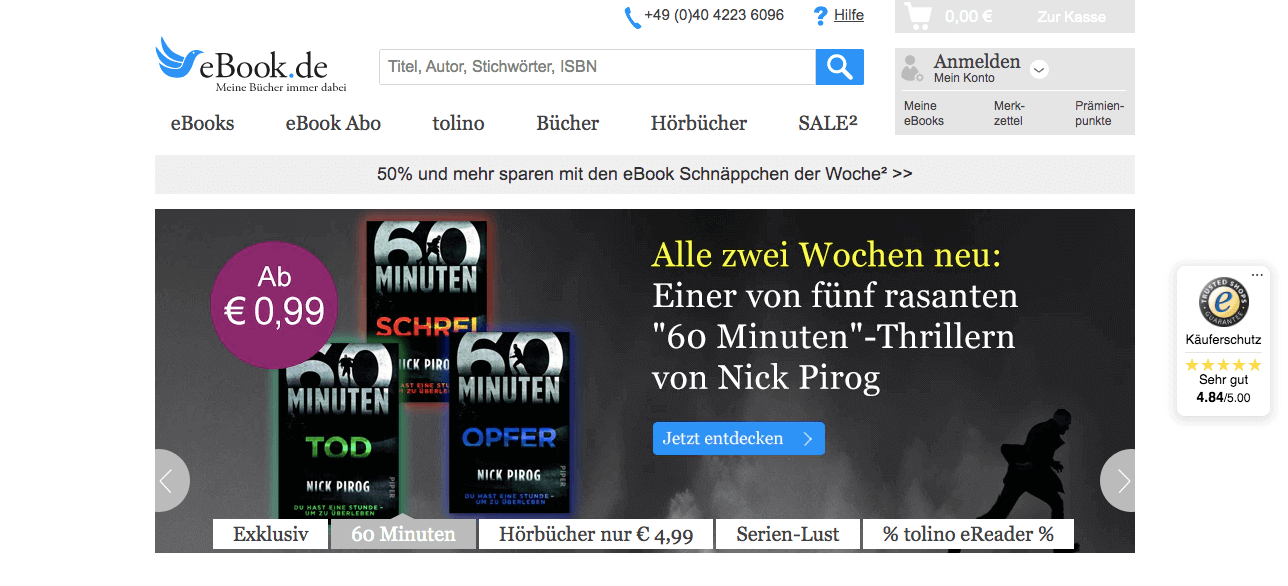This screenshot has width=1288, height=586.
Task: Open the Bücher menu
Action: [567, 123]
